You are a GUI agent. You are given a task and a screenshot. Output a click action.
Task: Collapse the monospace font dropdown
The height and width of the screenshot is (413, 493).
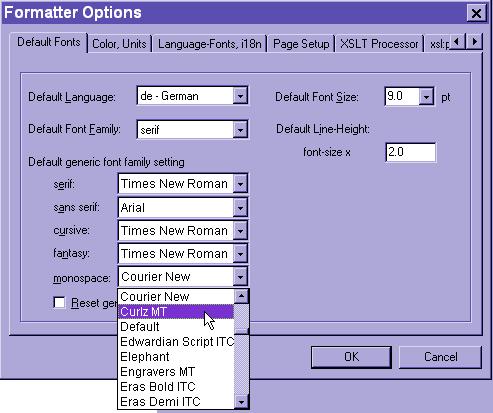click(x=240, y=276)
